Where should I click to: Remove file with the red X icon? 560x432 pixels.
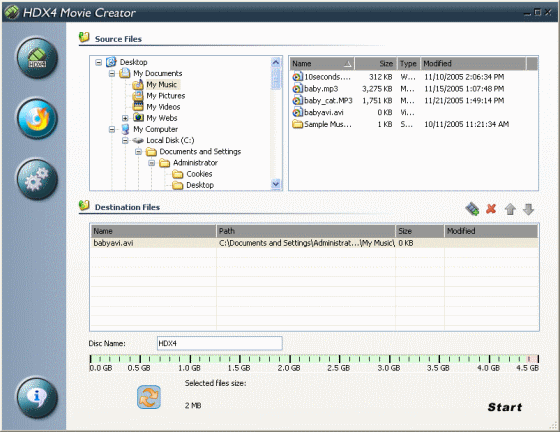(x=491, y=209)
